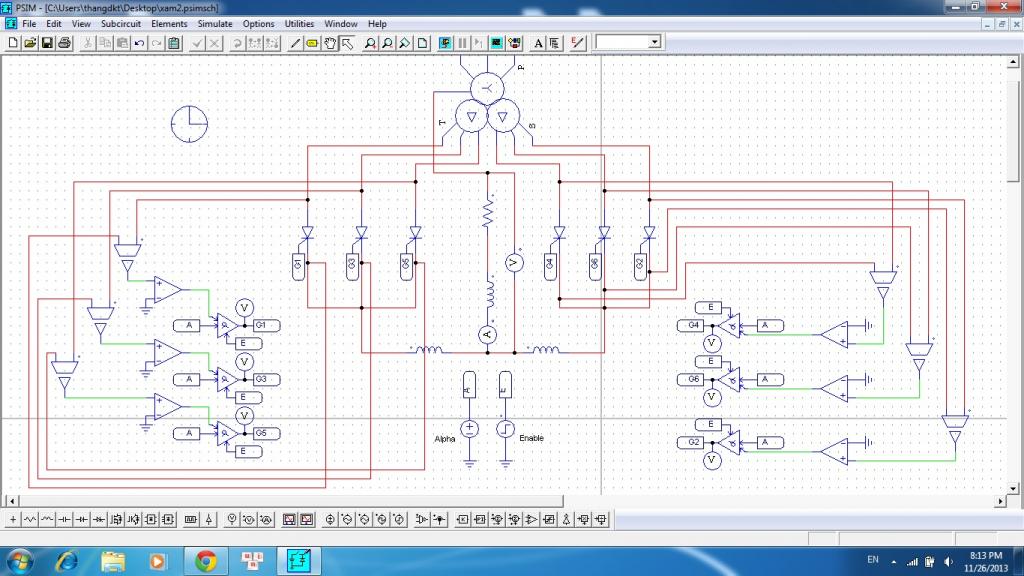1024x576 pixels.
Task: Open the empty toolbar combo box dropdown
Action: (654, 42)
